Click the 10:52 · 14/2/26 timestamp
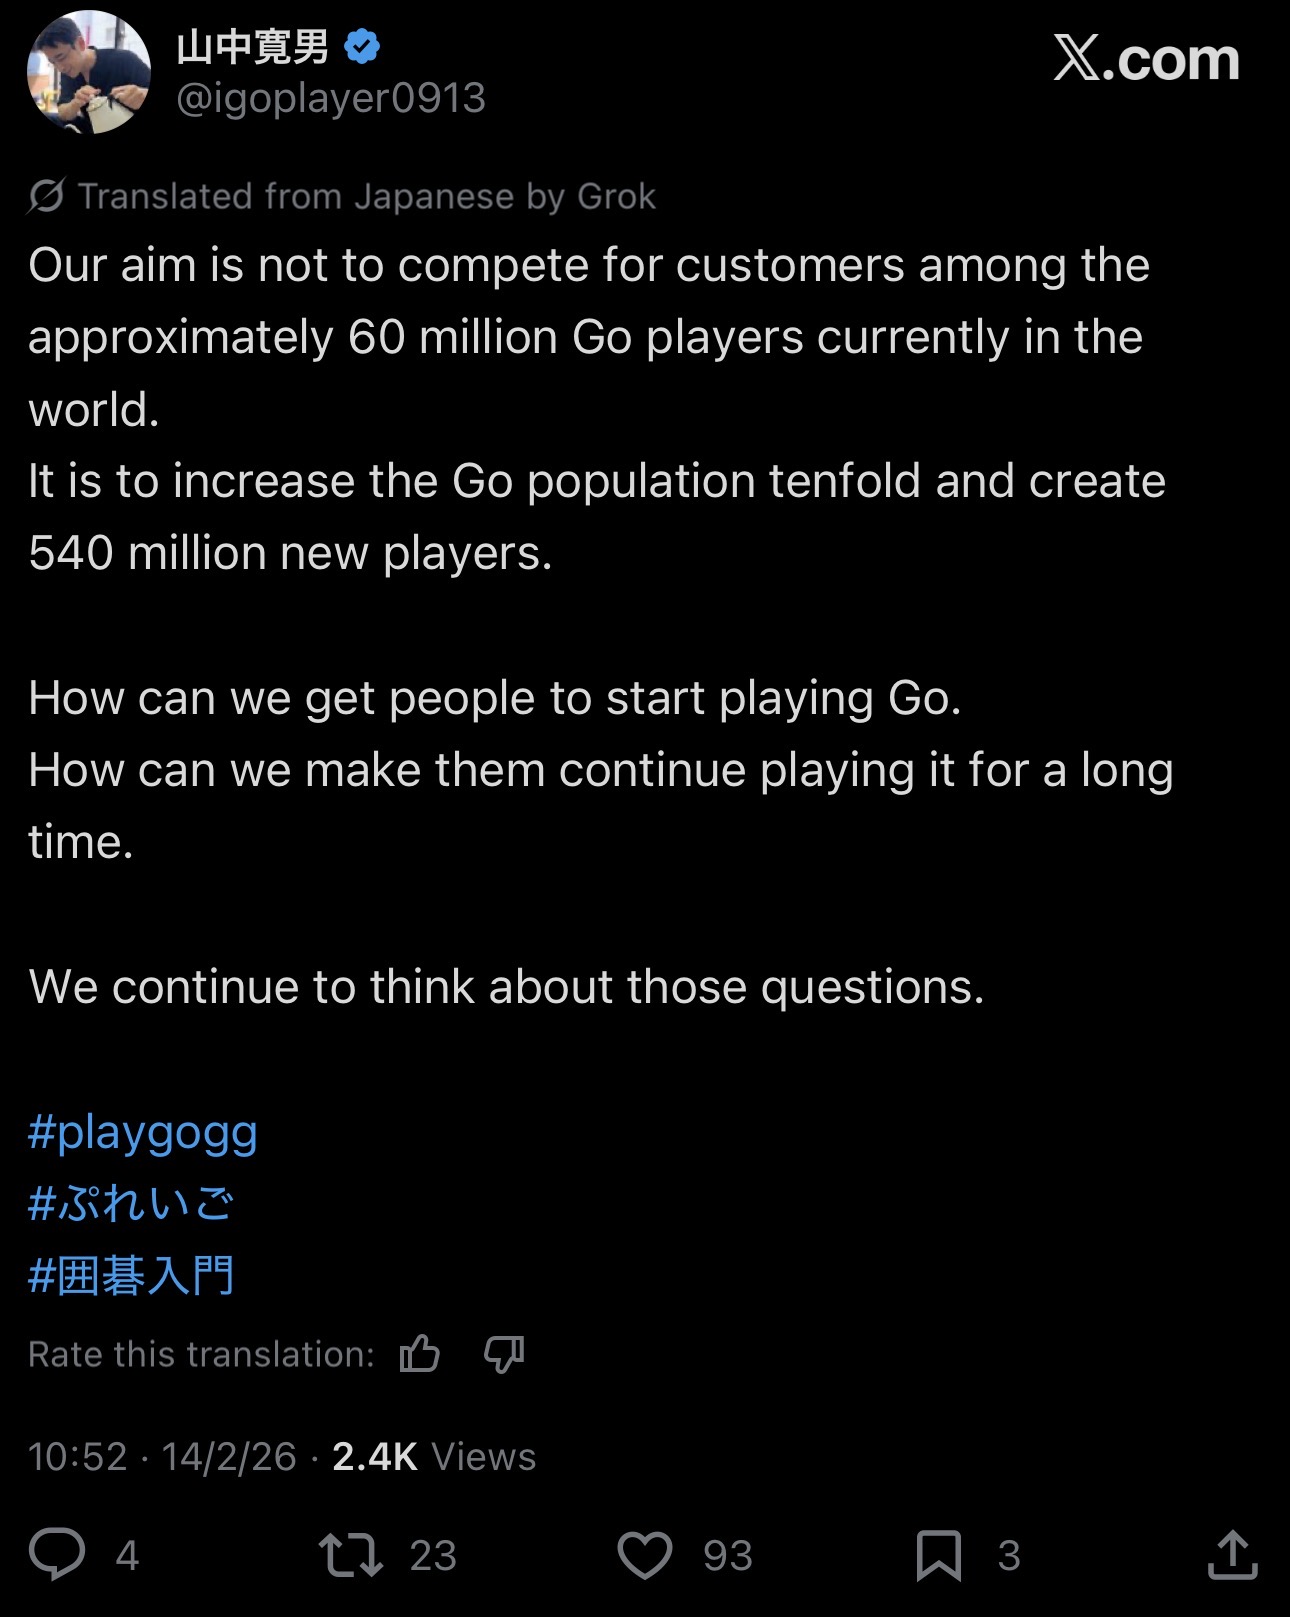1290x1617 pixels. 162,1457
